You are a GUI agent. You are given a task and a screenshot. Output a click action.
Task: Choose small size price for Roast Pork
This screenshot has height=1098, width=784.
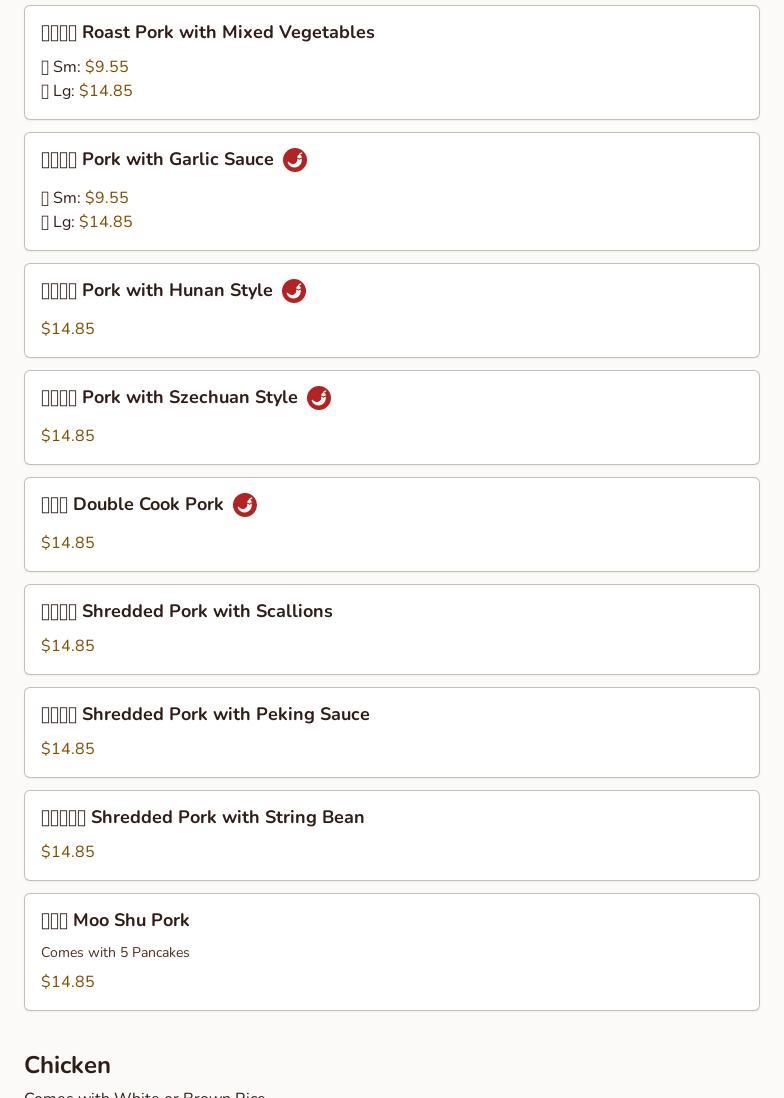(x=106, y=67)
